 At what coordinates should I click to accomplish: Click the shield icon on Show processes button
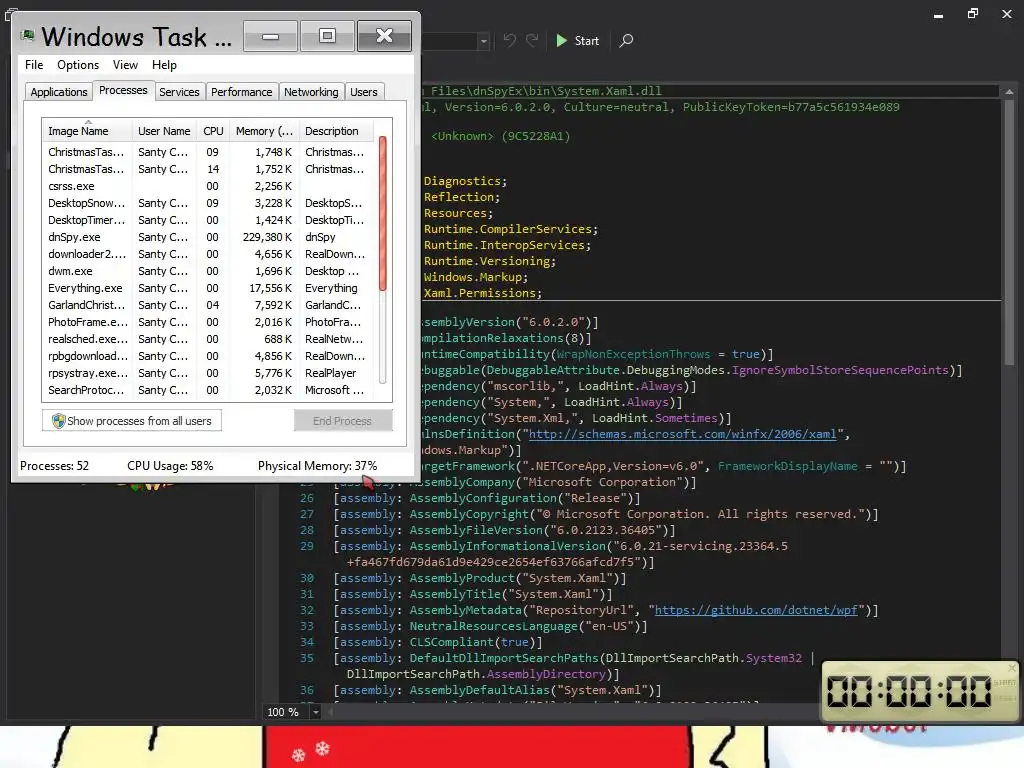[x=58, y=421]
